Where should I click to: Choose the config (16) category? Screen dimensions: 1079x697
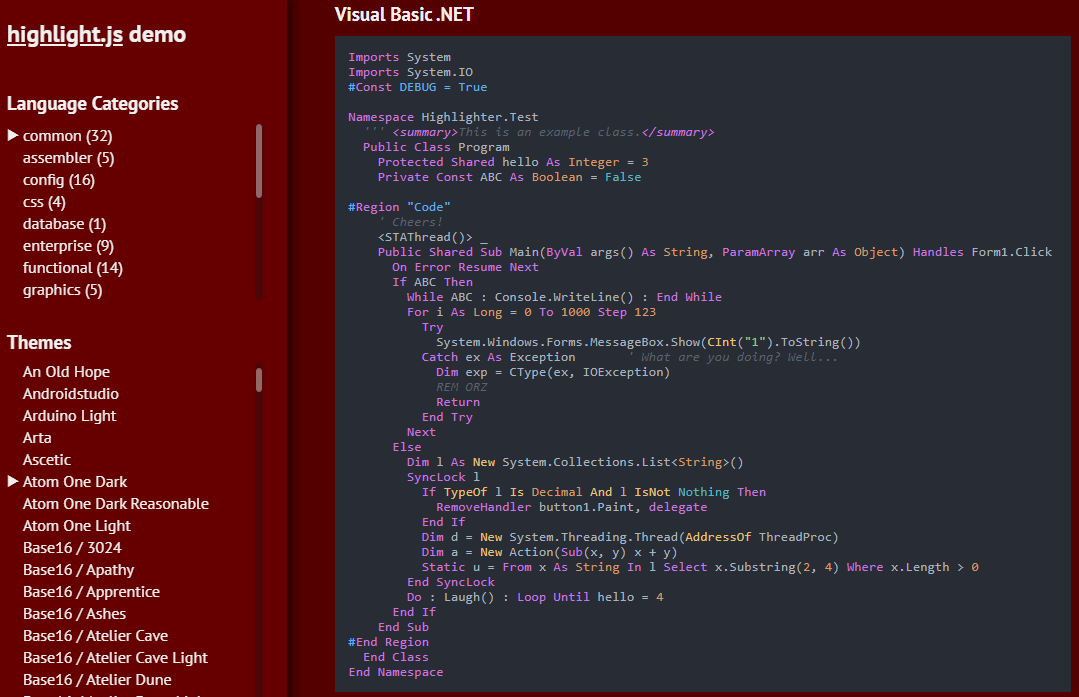point(58,180)
